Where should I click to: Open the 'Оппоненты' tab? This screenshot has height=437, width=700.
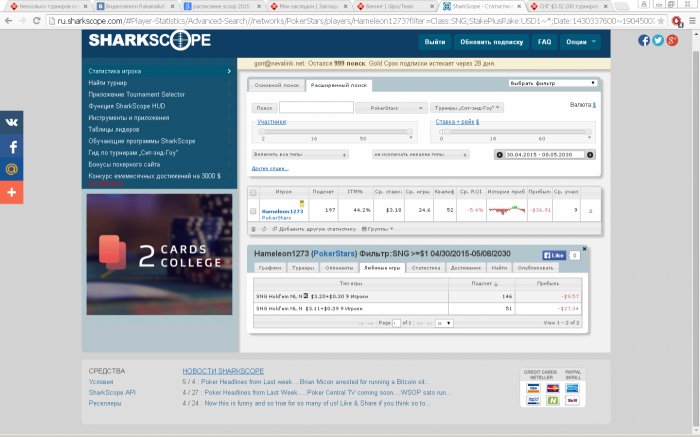339,268
